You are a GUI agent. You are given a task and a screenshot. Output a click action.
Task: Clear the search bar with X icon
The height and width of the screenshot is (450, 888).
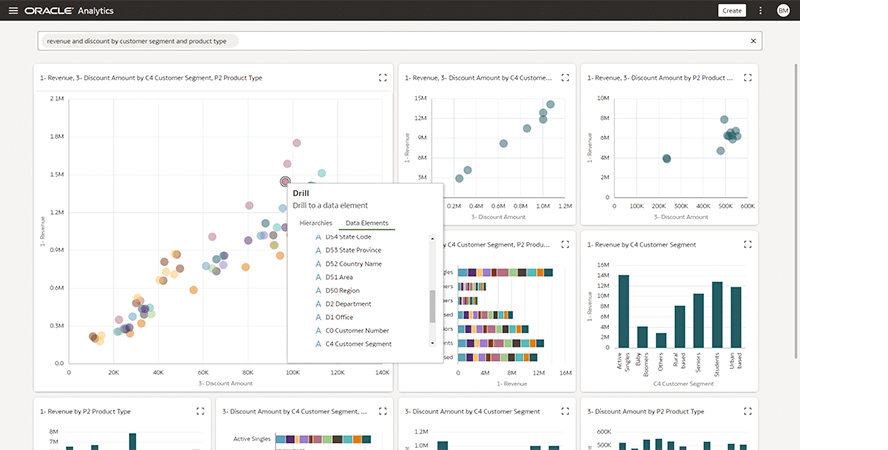point(753,41)
